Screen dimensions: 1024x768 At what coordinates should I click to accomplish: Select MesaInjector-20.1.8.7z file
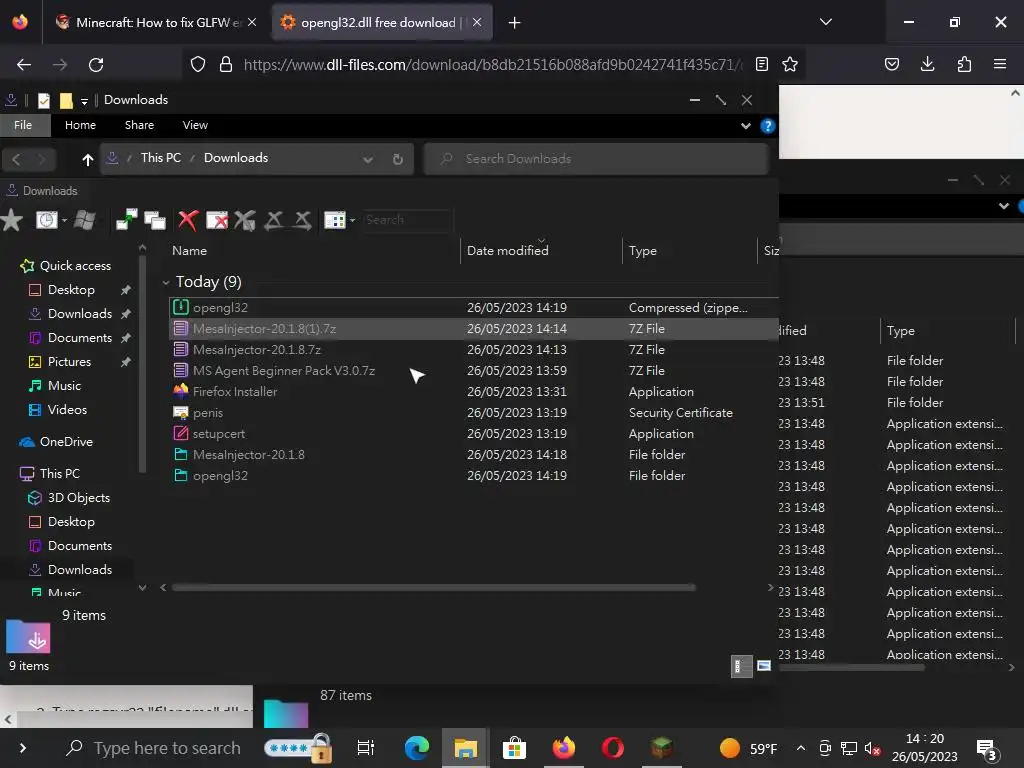473,349
